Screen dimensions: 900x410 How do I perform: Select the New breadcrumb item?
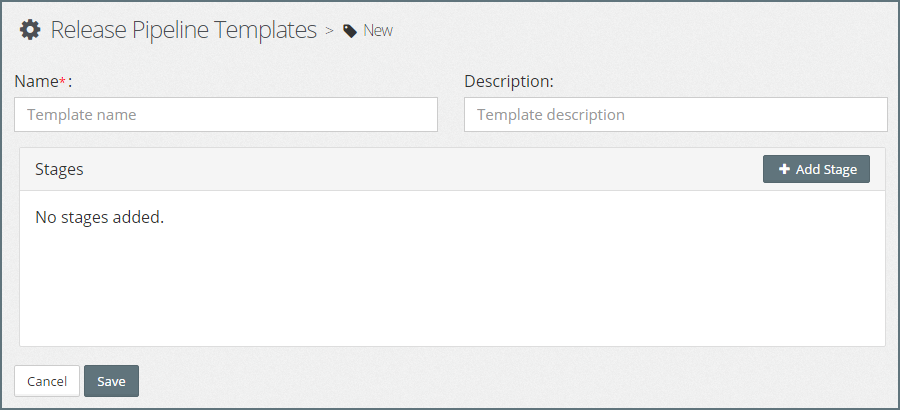click(377, 31)
